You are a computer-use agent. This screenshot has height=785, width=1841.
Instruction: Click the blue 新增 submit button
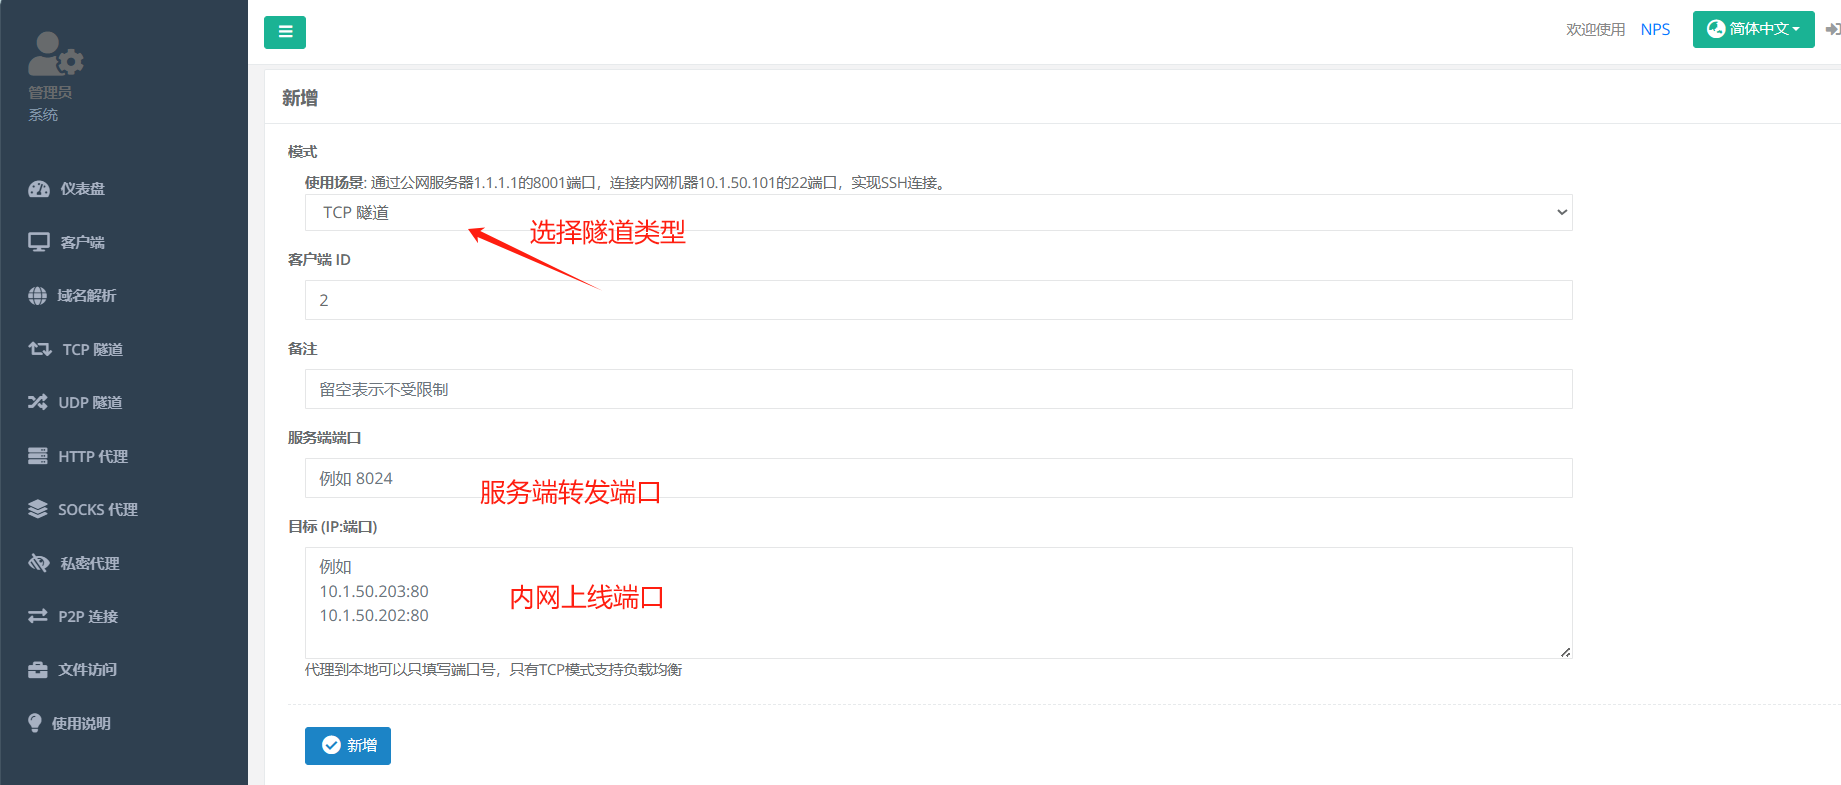click(x=348, y=746)
